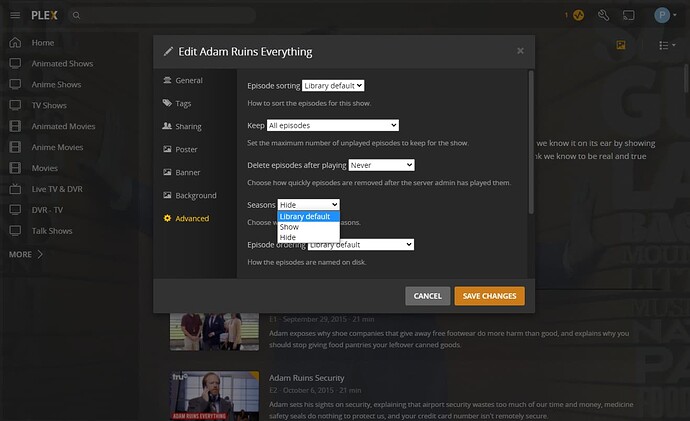Open the user account avatar

click(662, 15)
